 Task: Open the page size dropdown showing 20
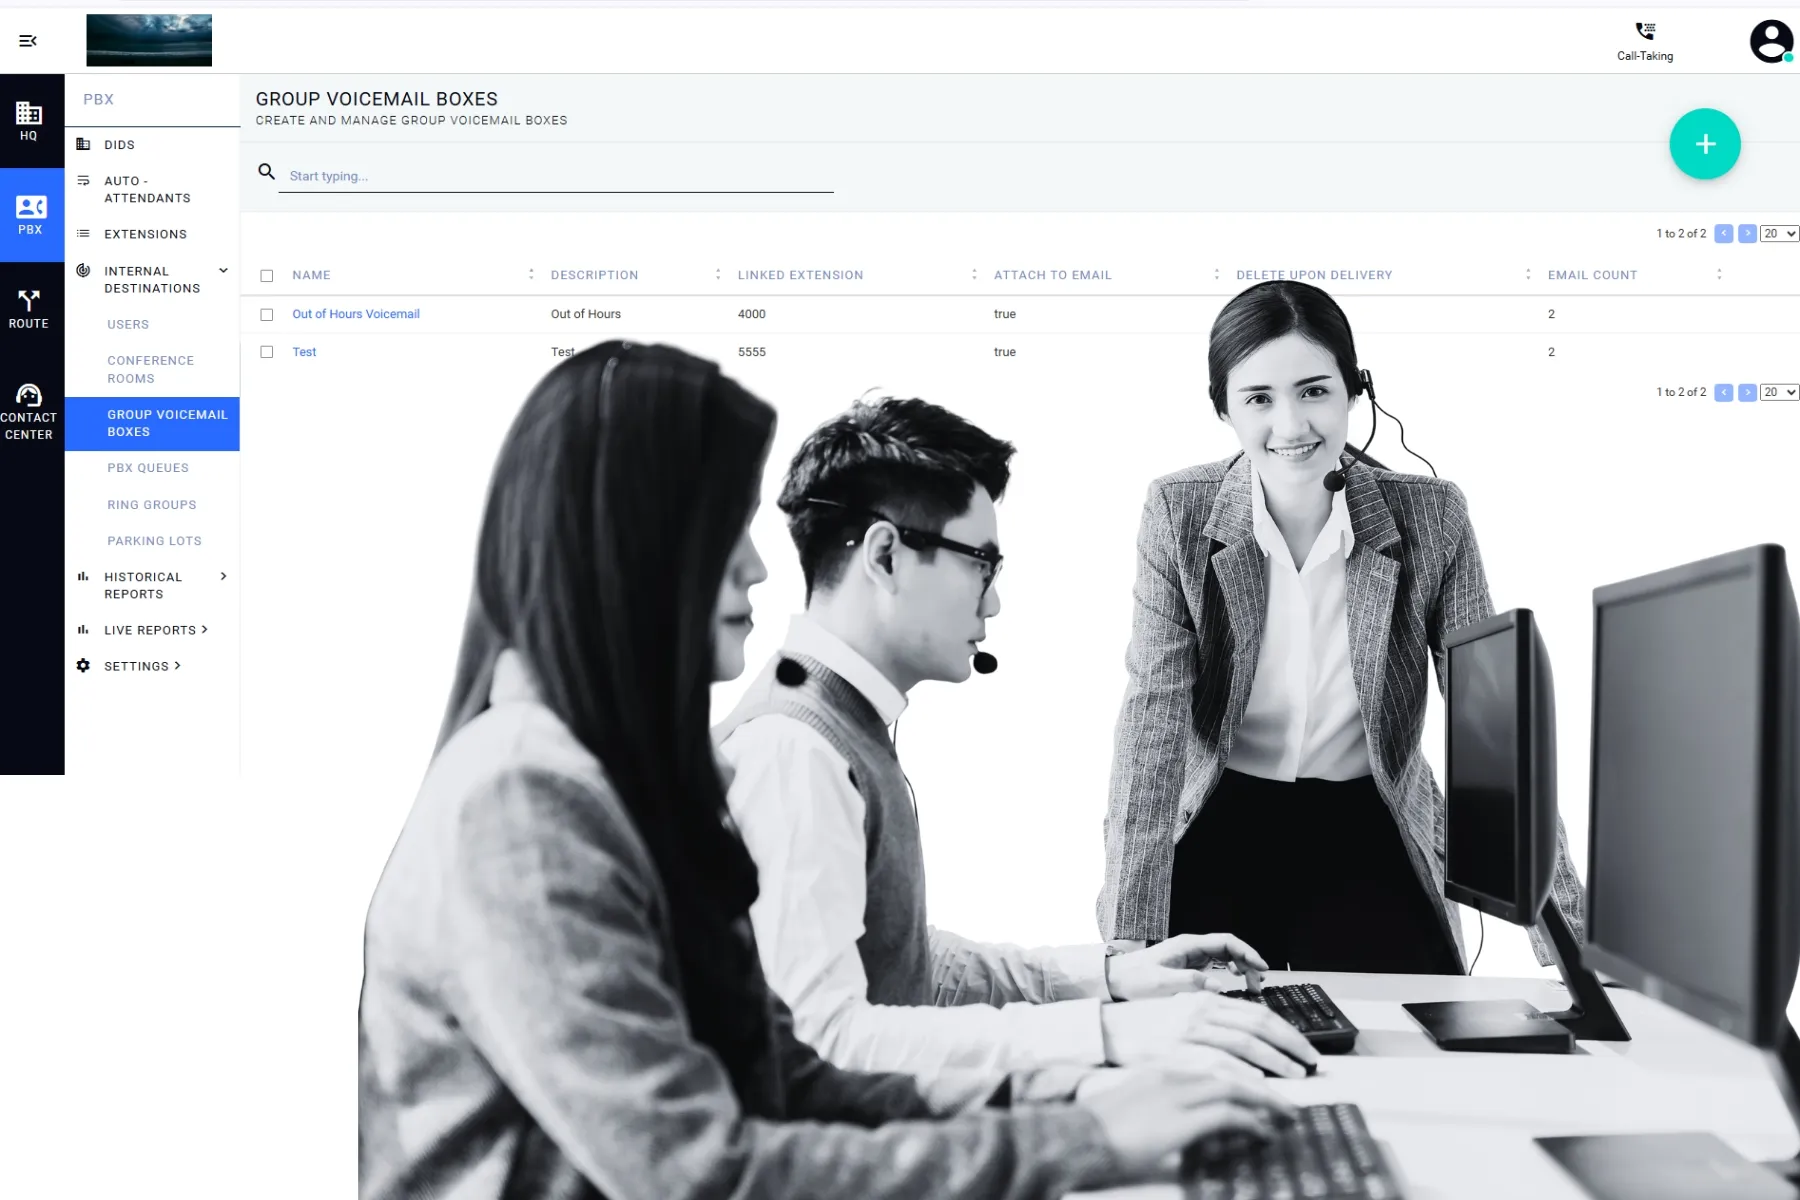tap(1778, 233)
